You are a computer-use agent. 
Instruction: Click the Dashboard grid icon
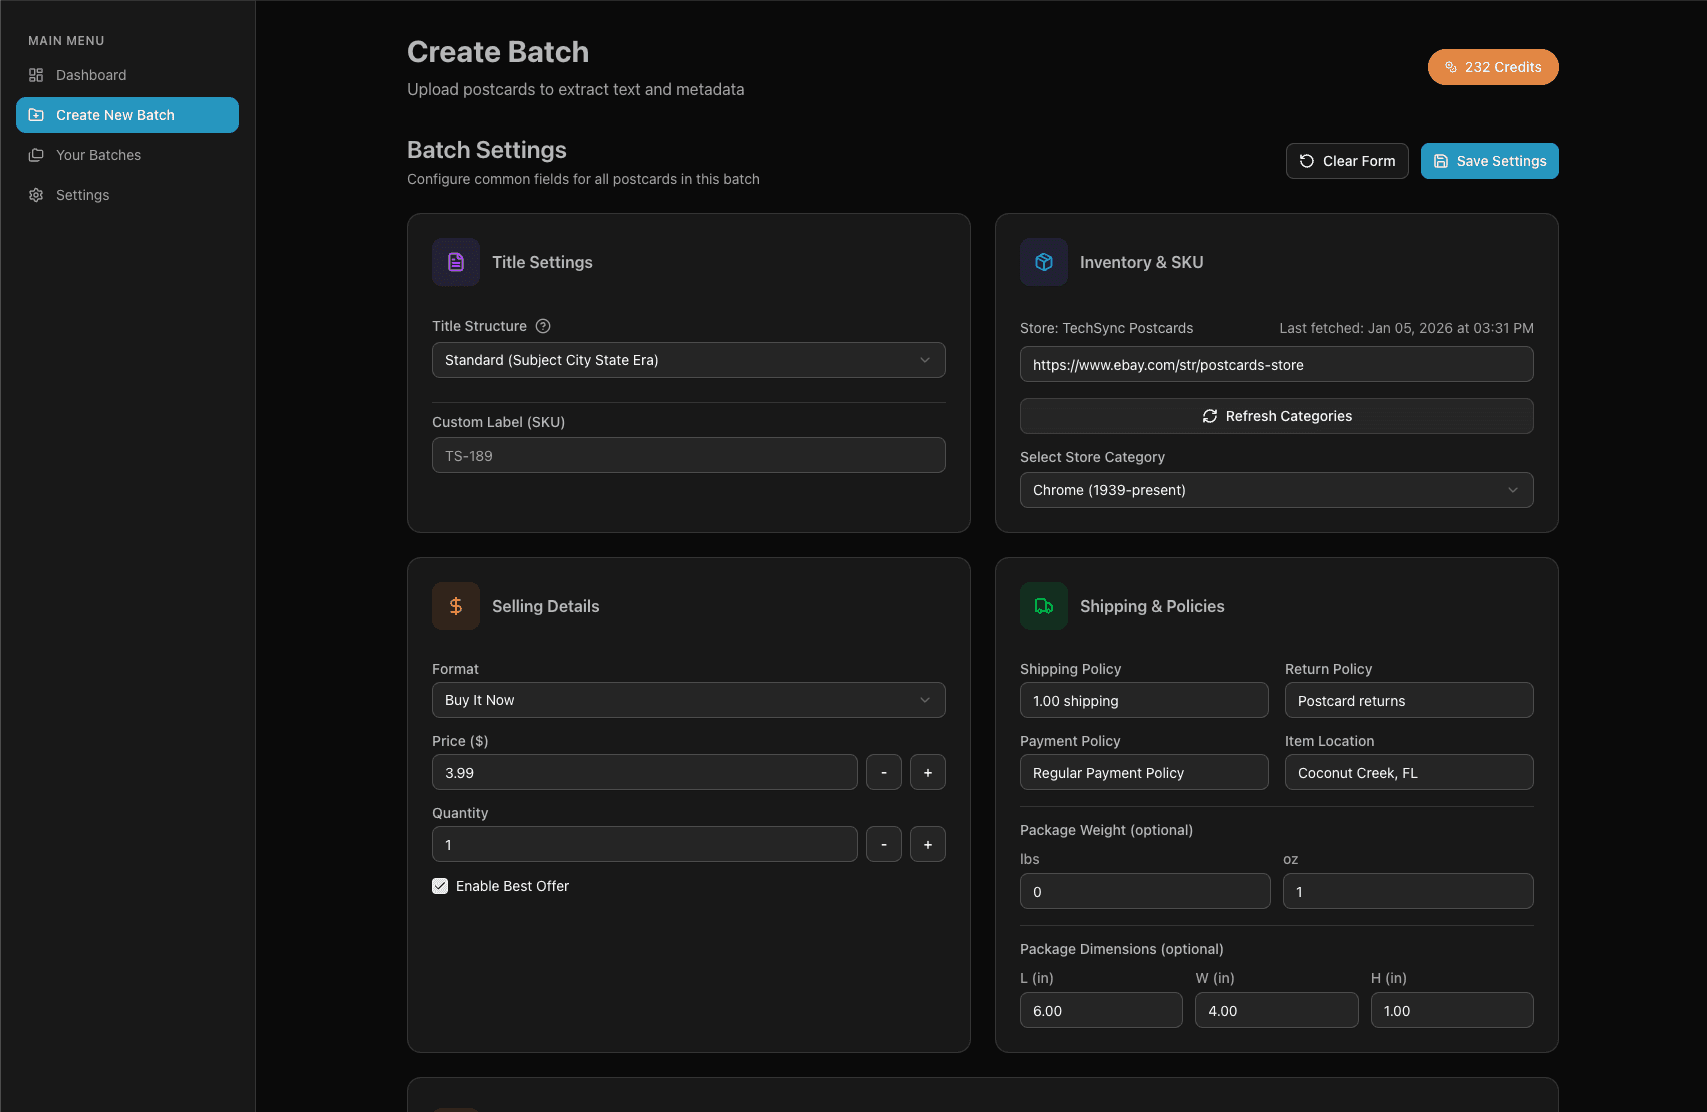pos(37,75)
